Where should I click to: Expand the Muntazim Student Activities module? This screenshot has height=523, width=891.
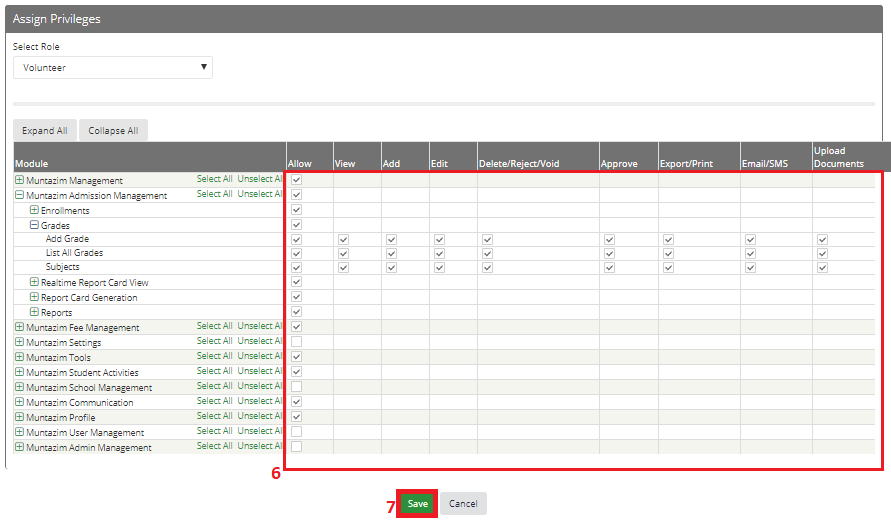click(x=19, y=372)
